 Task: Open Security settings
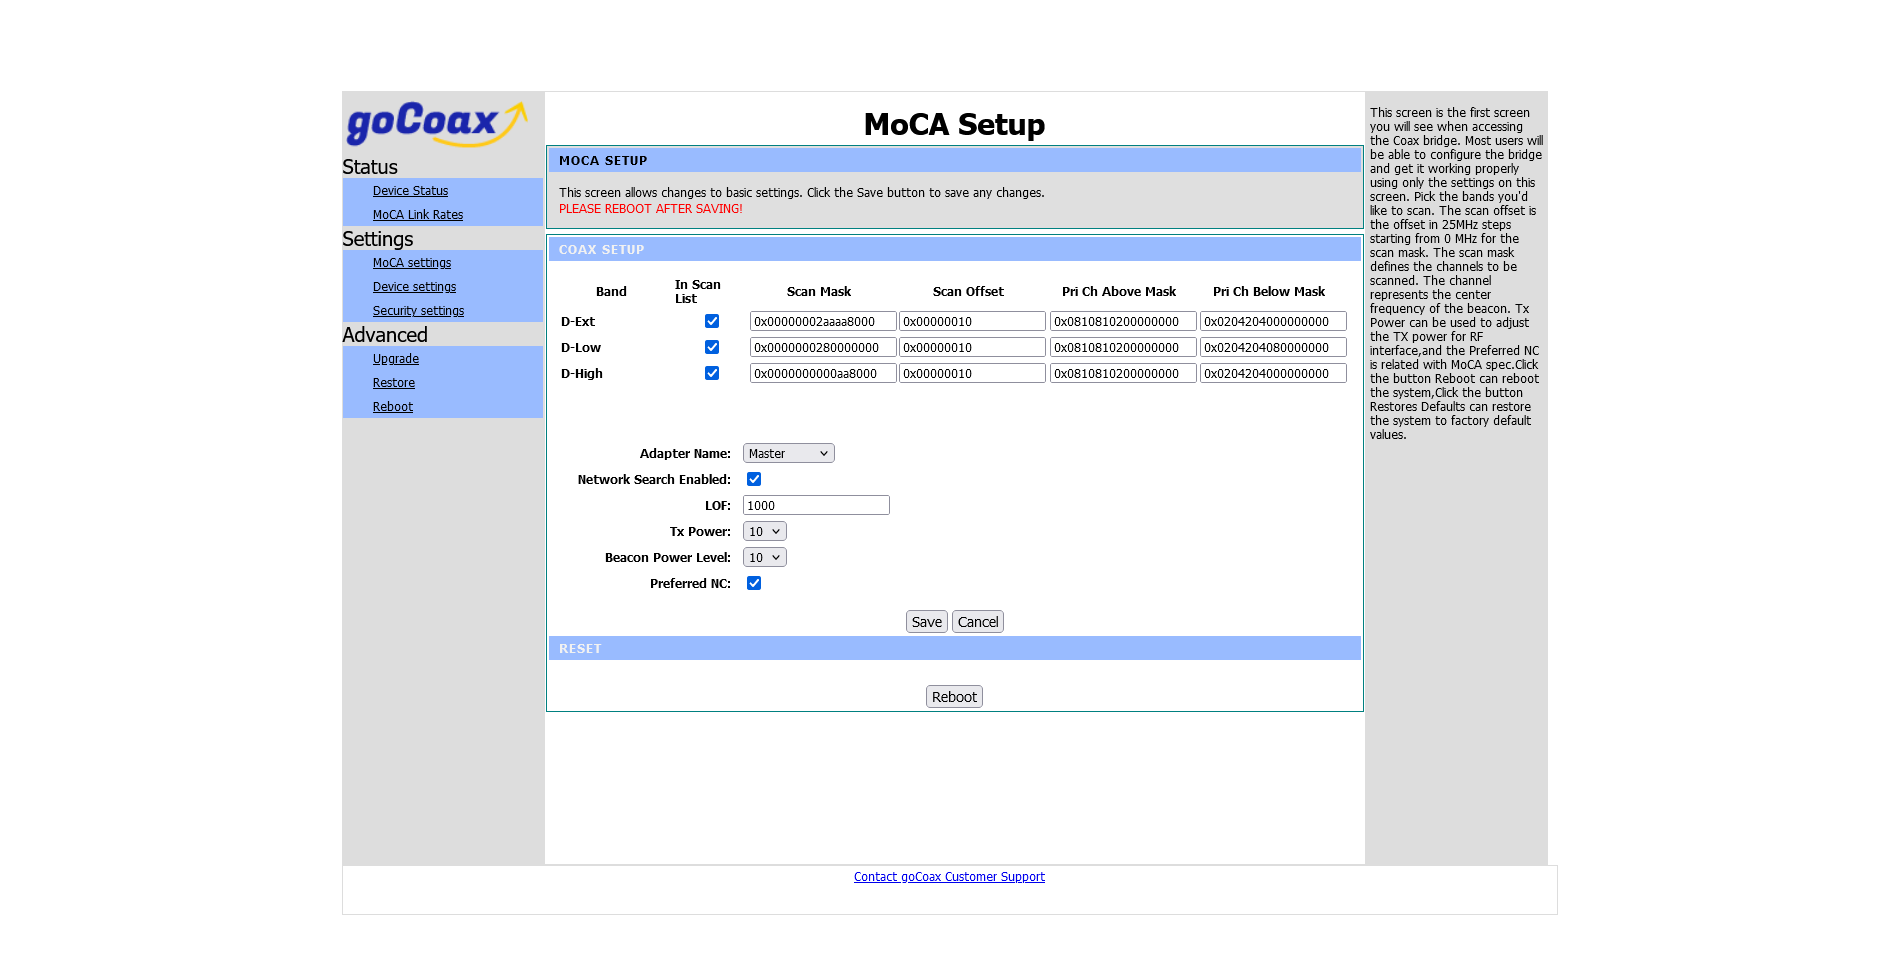coord(418,311)
